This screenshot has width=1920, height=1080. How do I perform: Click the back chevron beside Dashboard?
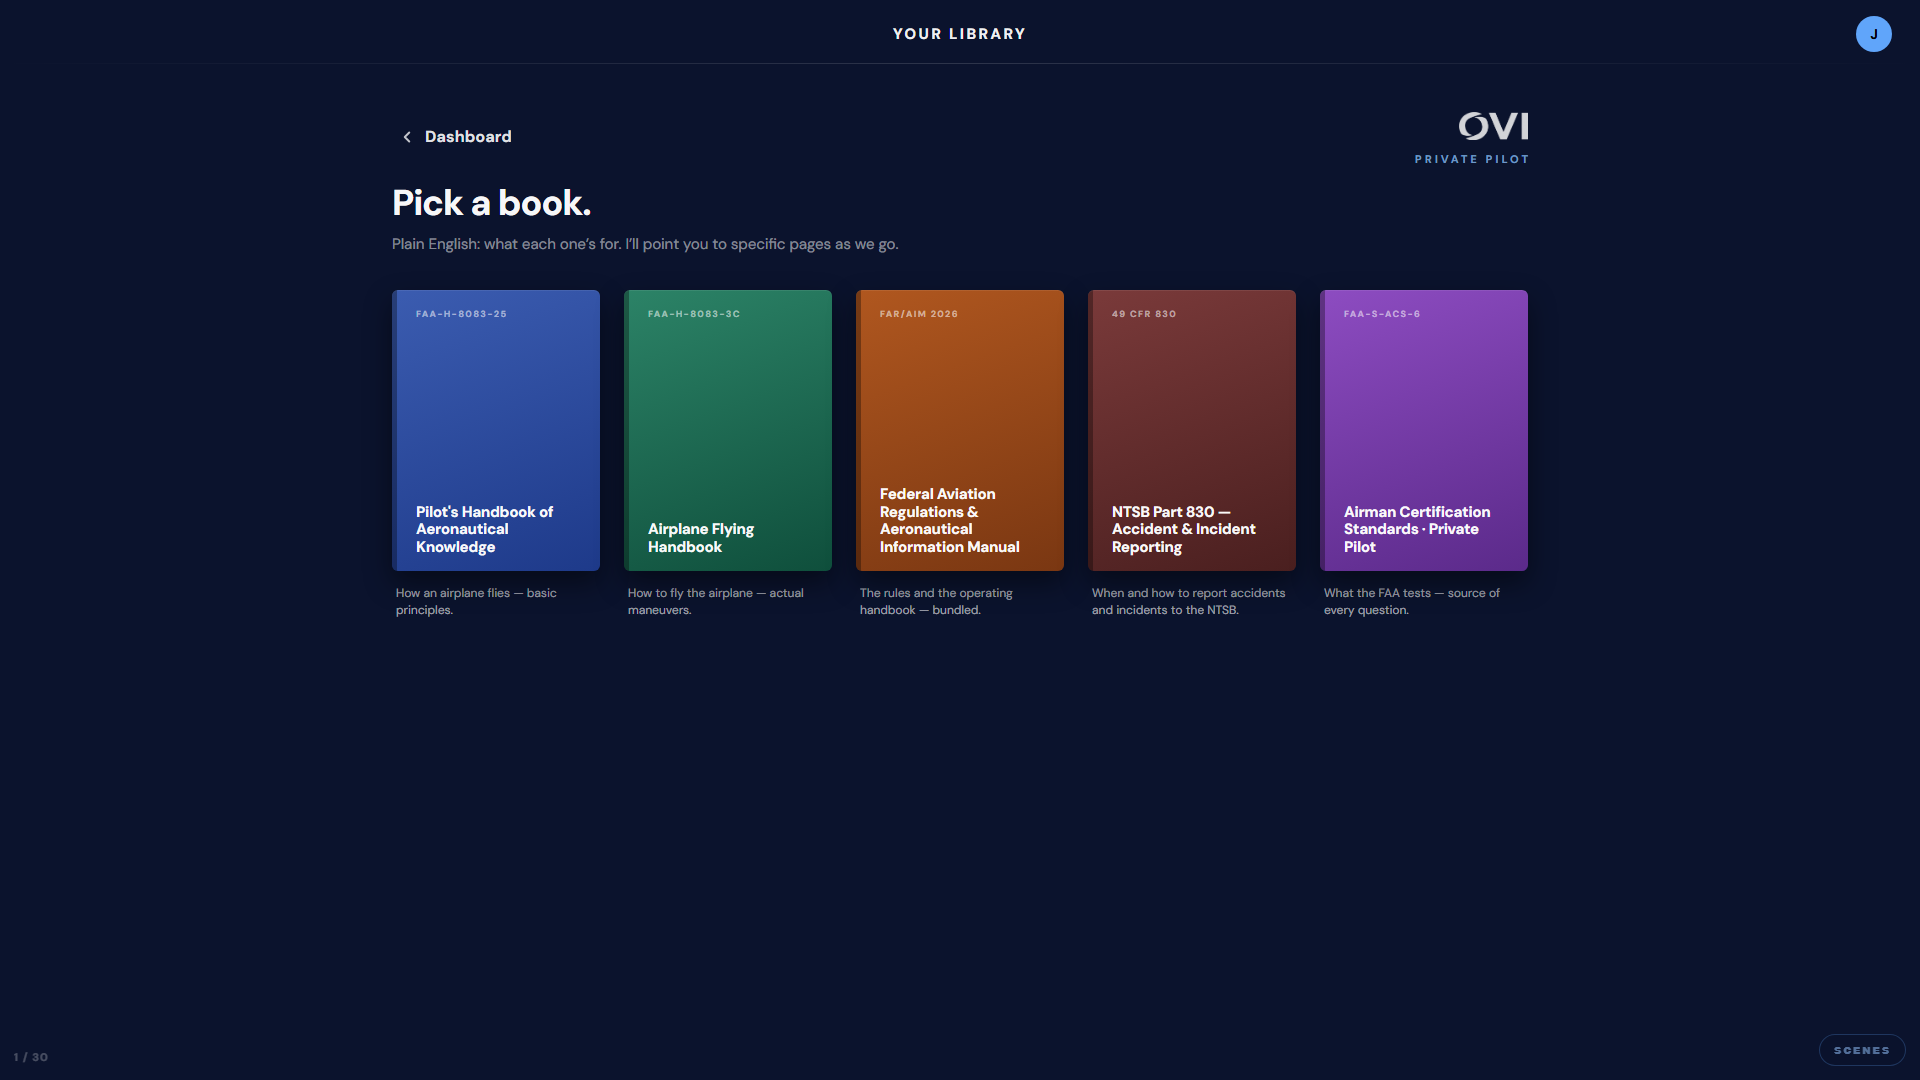pyautogui.click(x=407, y=137)
